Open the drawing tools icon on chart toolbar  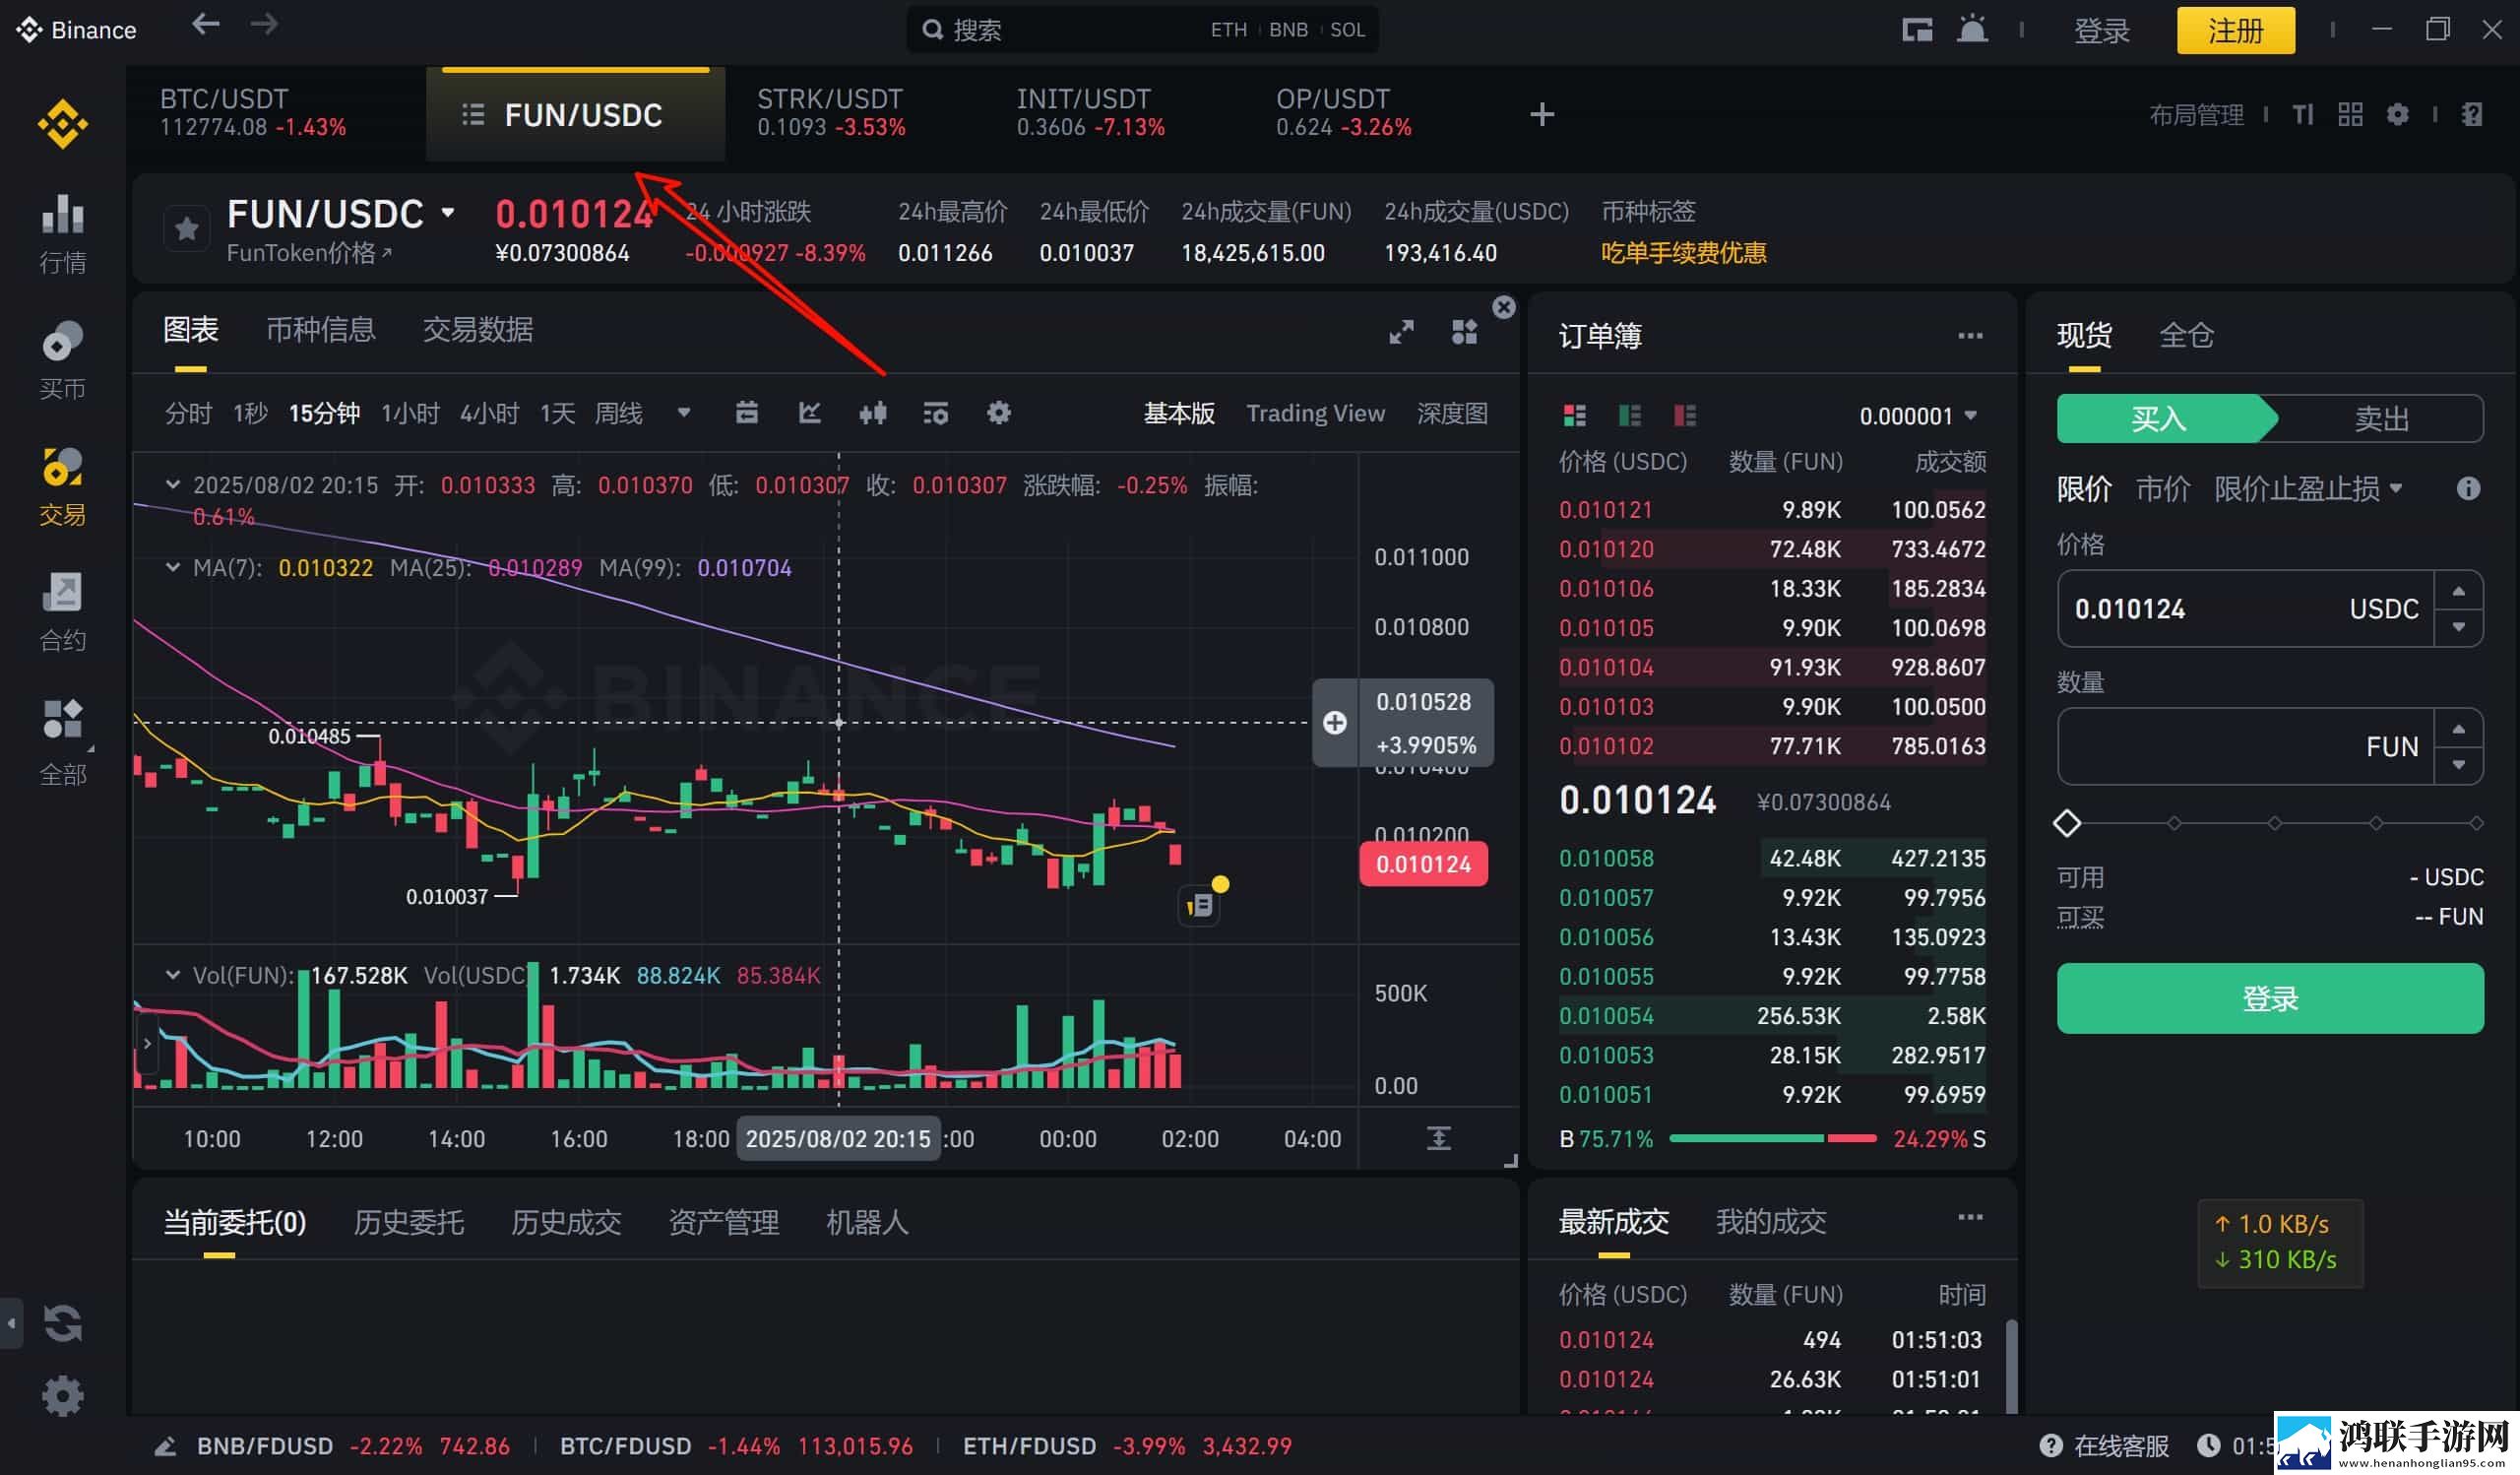click(x=810, y=413)
